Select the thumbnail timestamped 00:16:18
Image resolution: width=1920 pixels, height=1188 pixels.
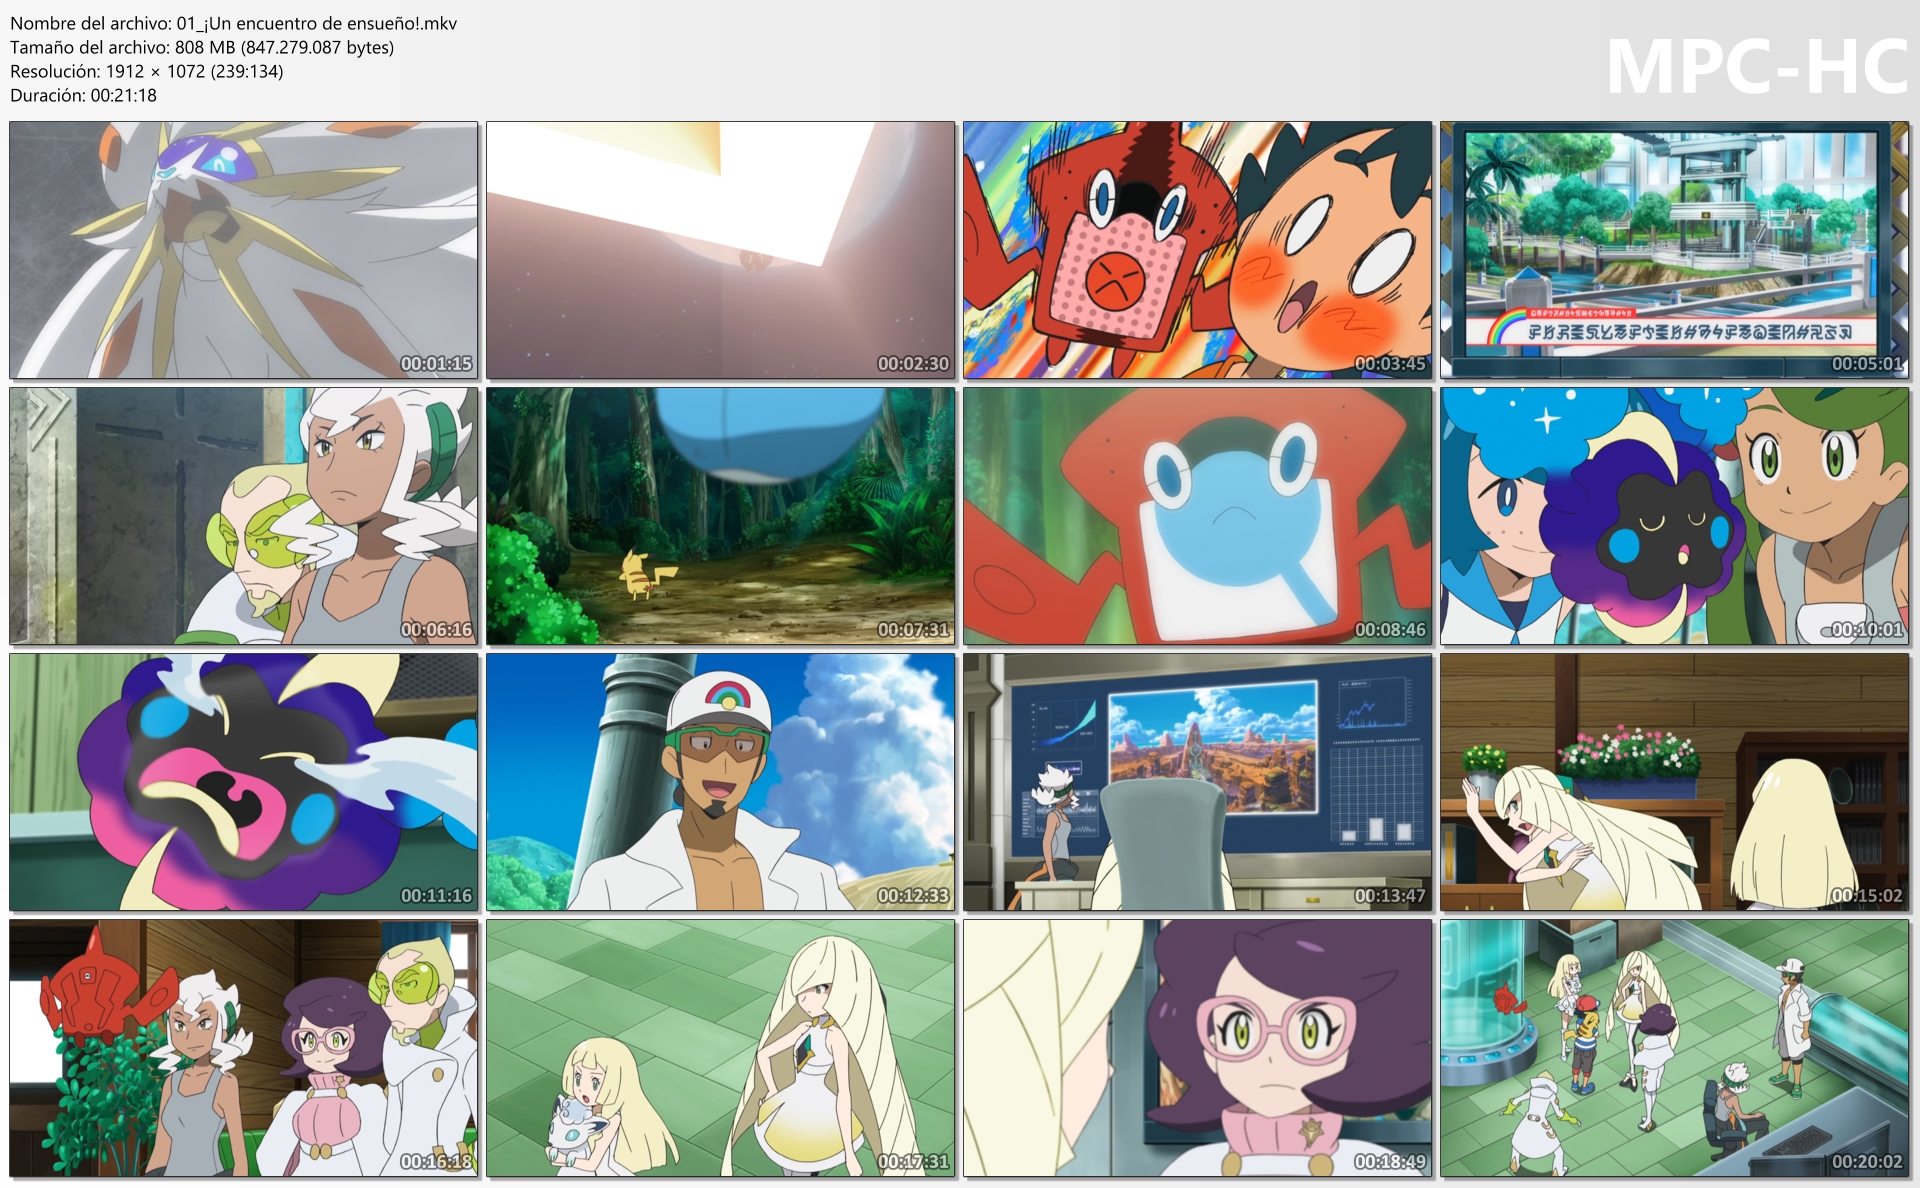244,1048
